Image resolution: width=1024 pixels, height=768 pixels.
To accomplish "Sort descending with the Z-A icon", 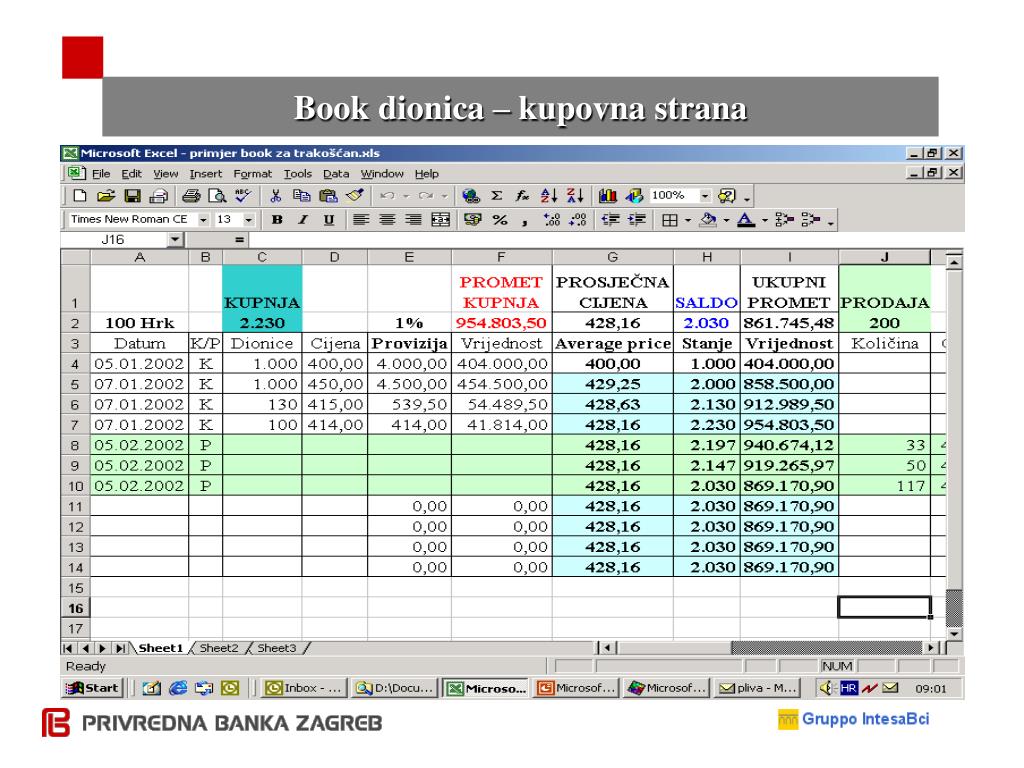I will click(x=575, y=195).
